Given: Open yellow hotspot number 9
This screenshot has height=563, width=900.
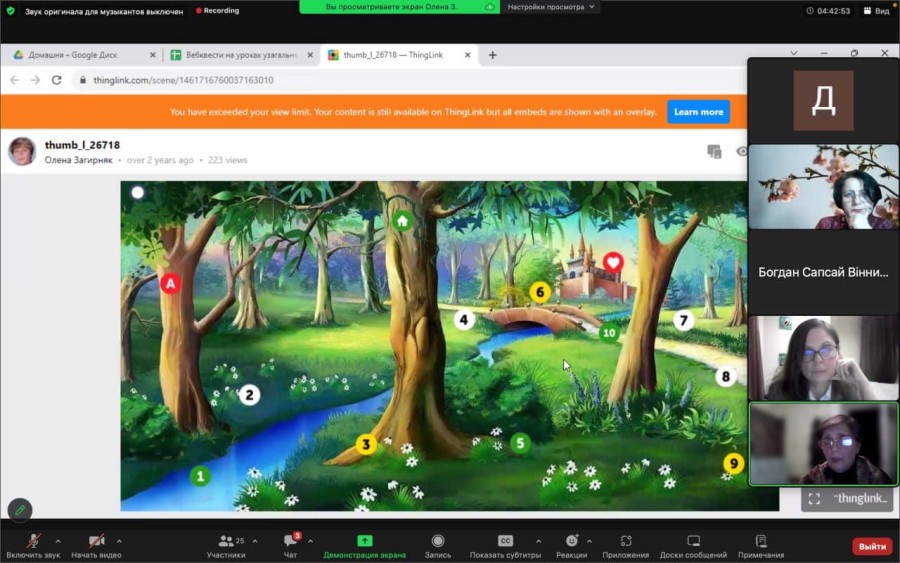Looking at the screenshot, I should coord(734,464).
